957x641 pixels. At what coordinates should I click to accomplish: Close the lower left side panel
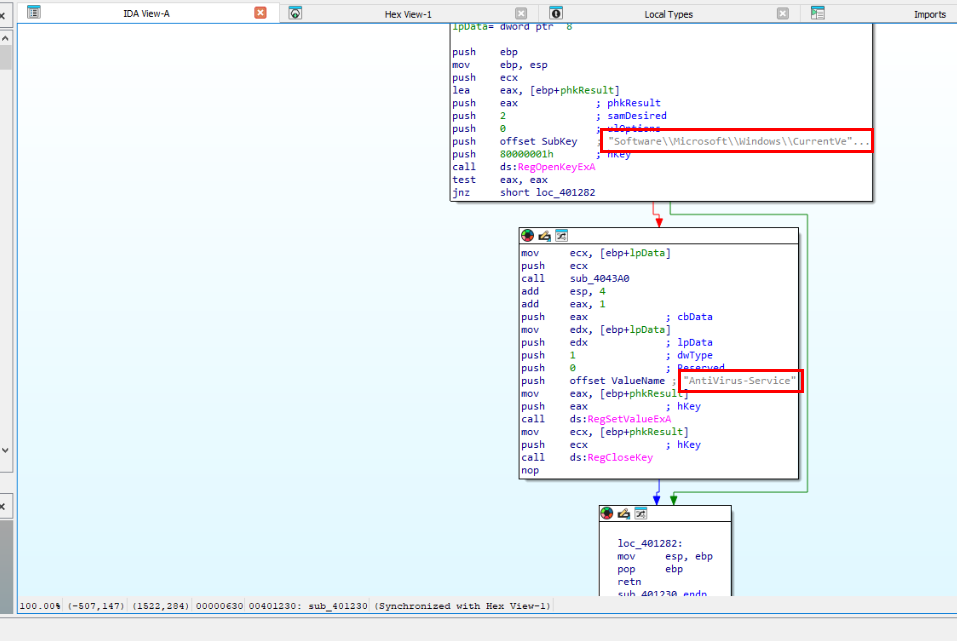(2, 507)
